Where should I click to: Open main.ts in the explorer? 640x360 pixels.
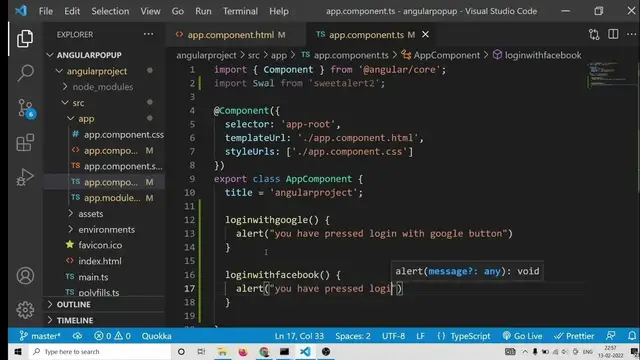coord(93,277)
